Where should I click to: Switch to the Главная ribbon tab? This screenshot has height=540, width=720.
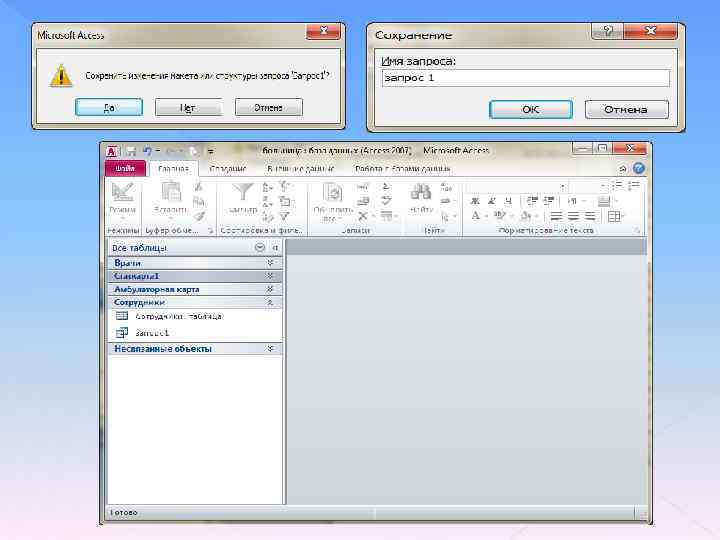pos(173,169)
